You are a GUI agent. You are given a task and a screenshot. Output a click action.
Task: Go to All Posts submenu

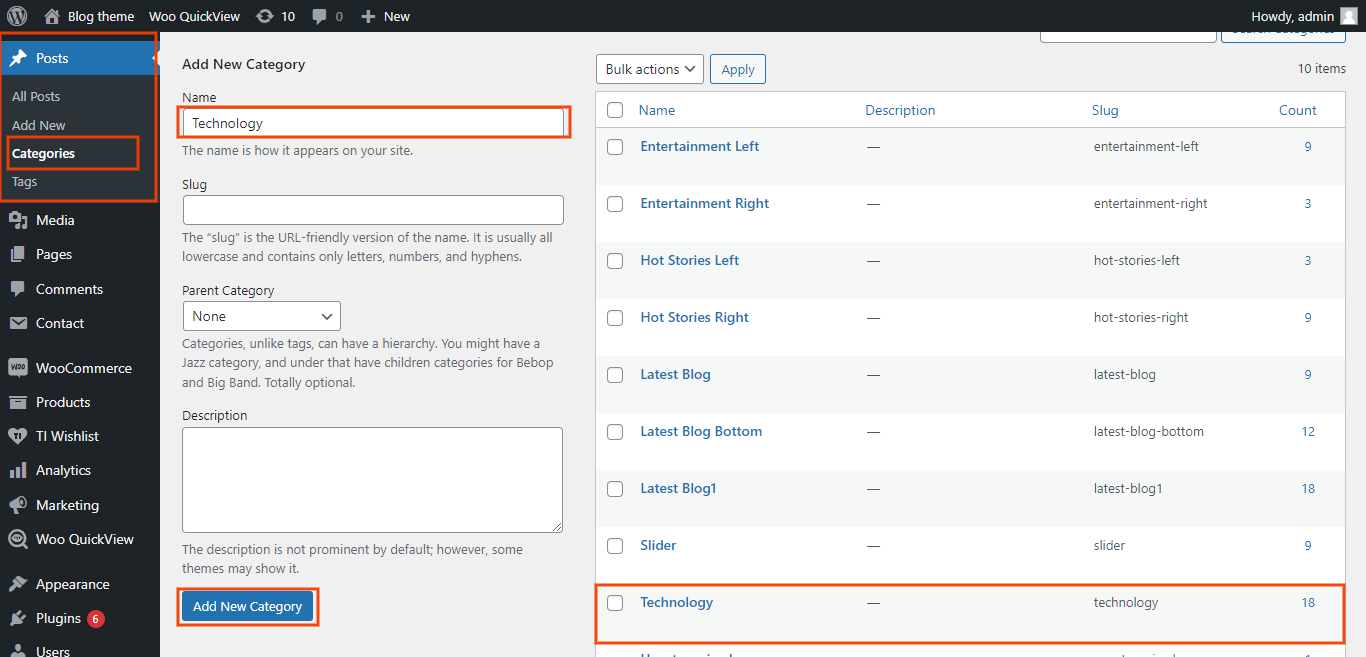[x=36, y=96]
